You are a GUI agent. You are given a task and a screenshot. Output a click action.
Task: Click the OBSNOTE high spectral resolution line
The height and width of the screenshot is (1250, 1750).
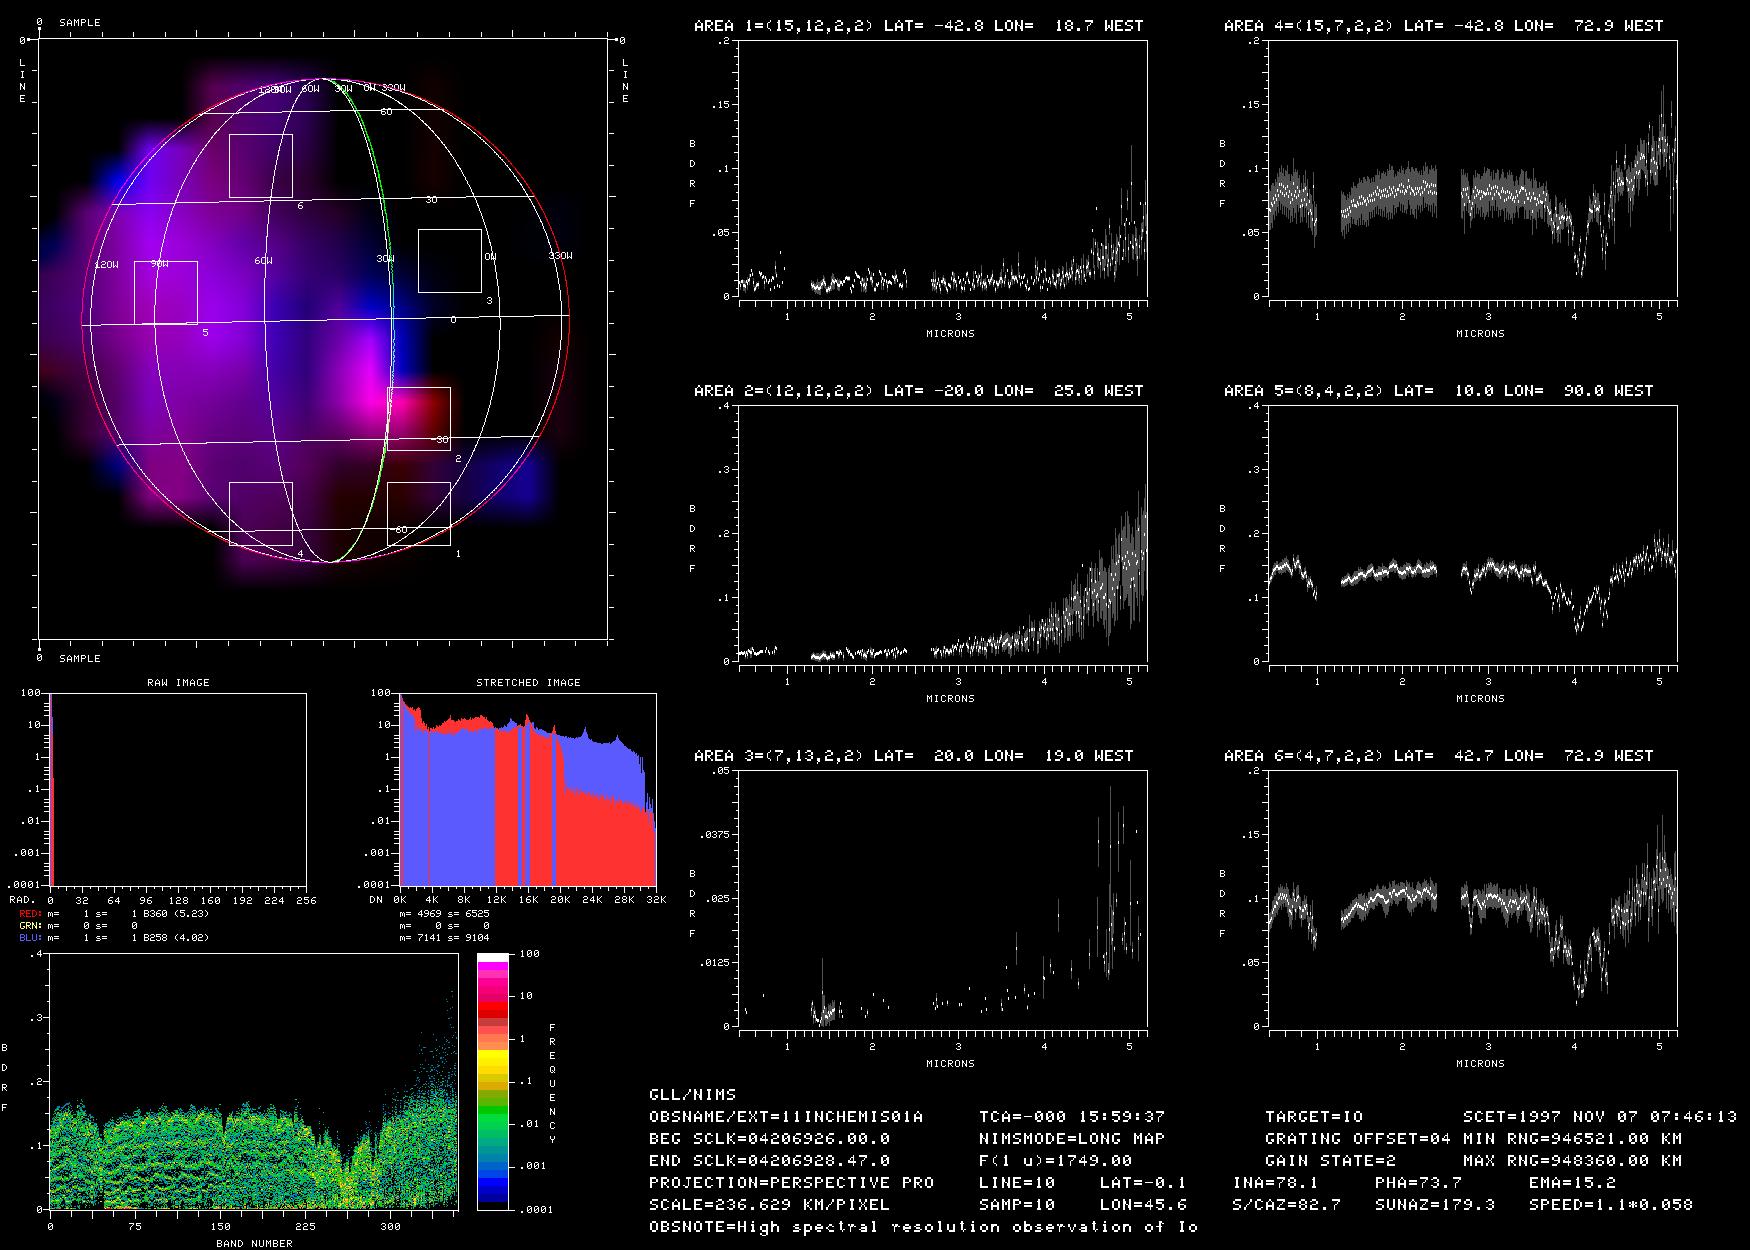click(924, 1227)
